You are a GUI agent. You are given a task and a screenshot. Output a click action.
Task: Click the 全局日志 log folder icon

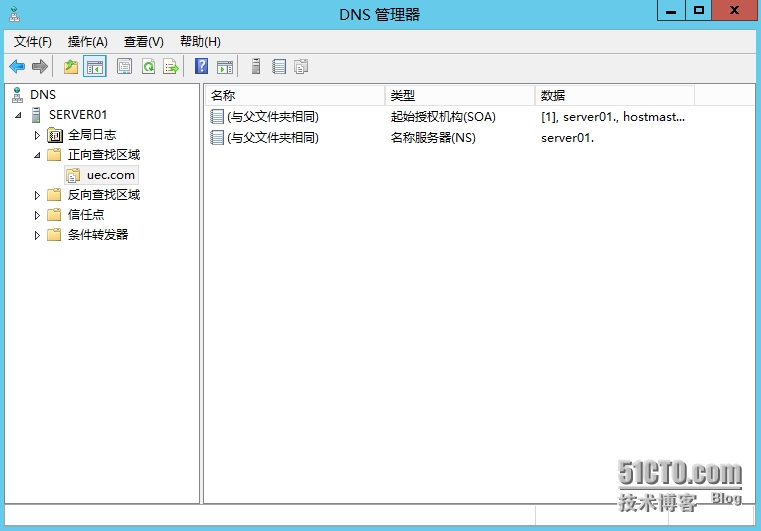click(x=55, y=135)
